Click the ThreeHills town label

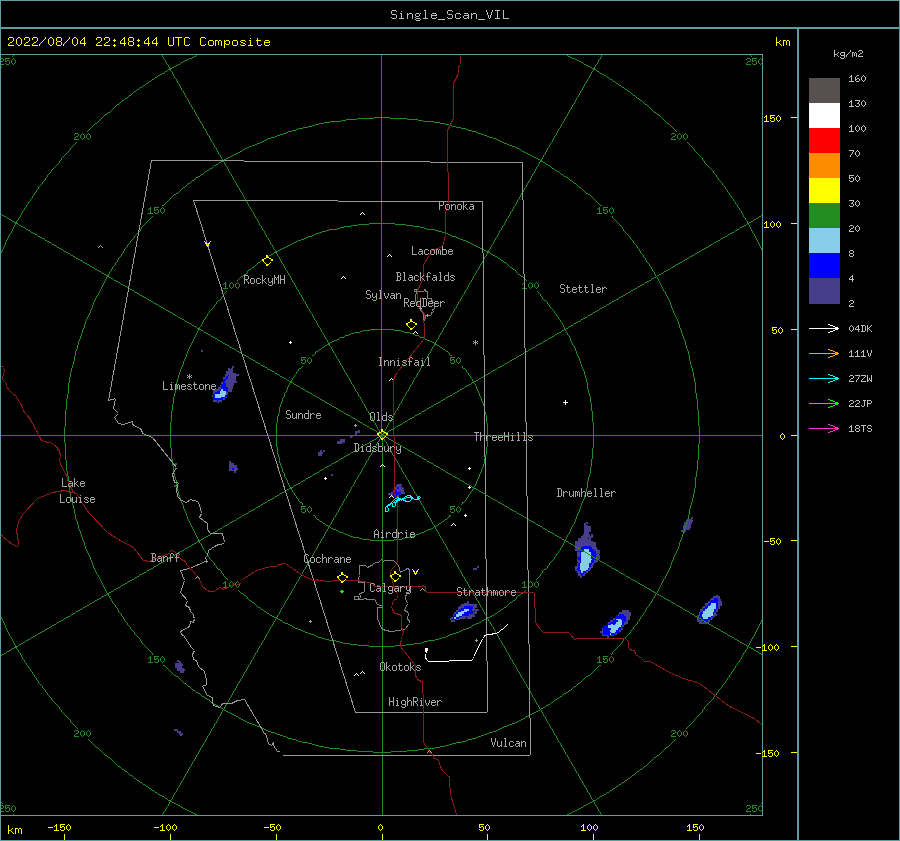(x=503, y=437)
